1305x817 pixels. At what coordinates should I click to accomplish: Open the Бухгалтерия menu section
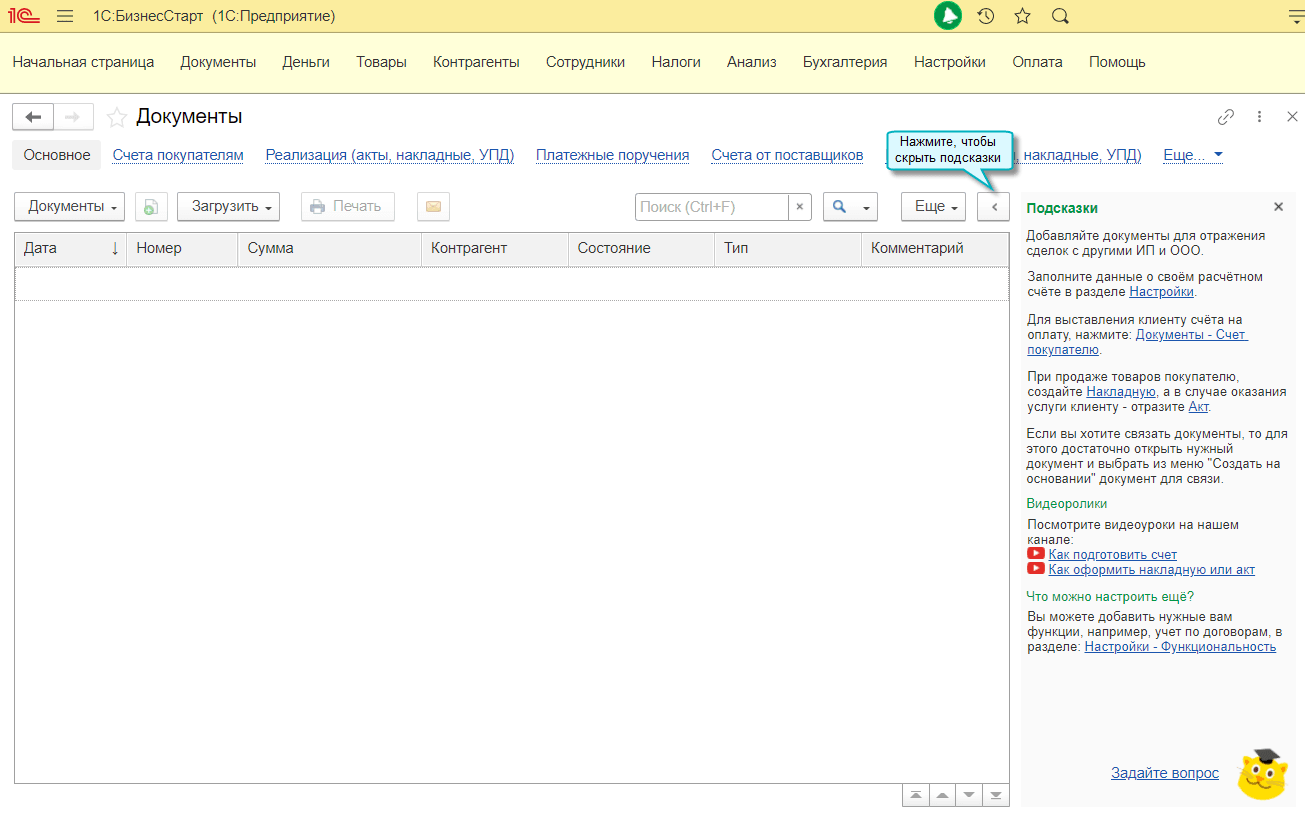coord(844,62)
